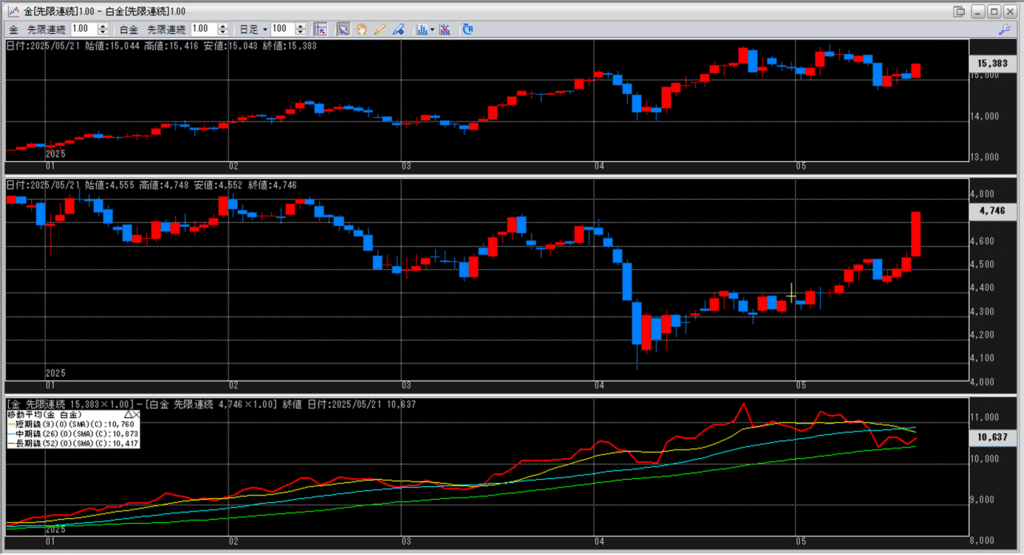Click the 8,000 axis label on spread chart
Image resolution: width=1024 pixels, height=555 pixels.
(x=984, y=541)
